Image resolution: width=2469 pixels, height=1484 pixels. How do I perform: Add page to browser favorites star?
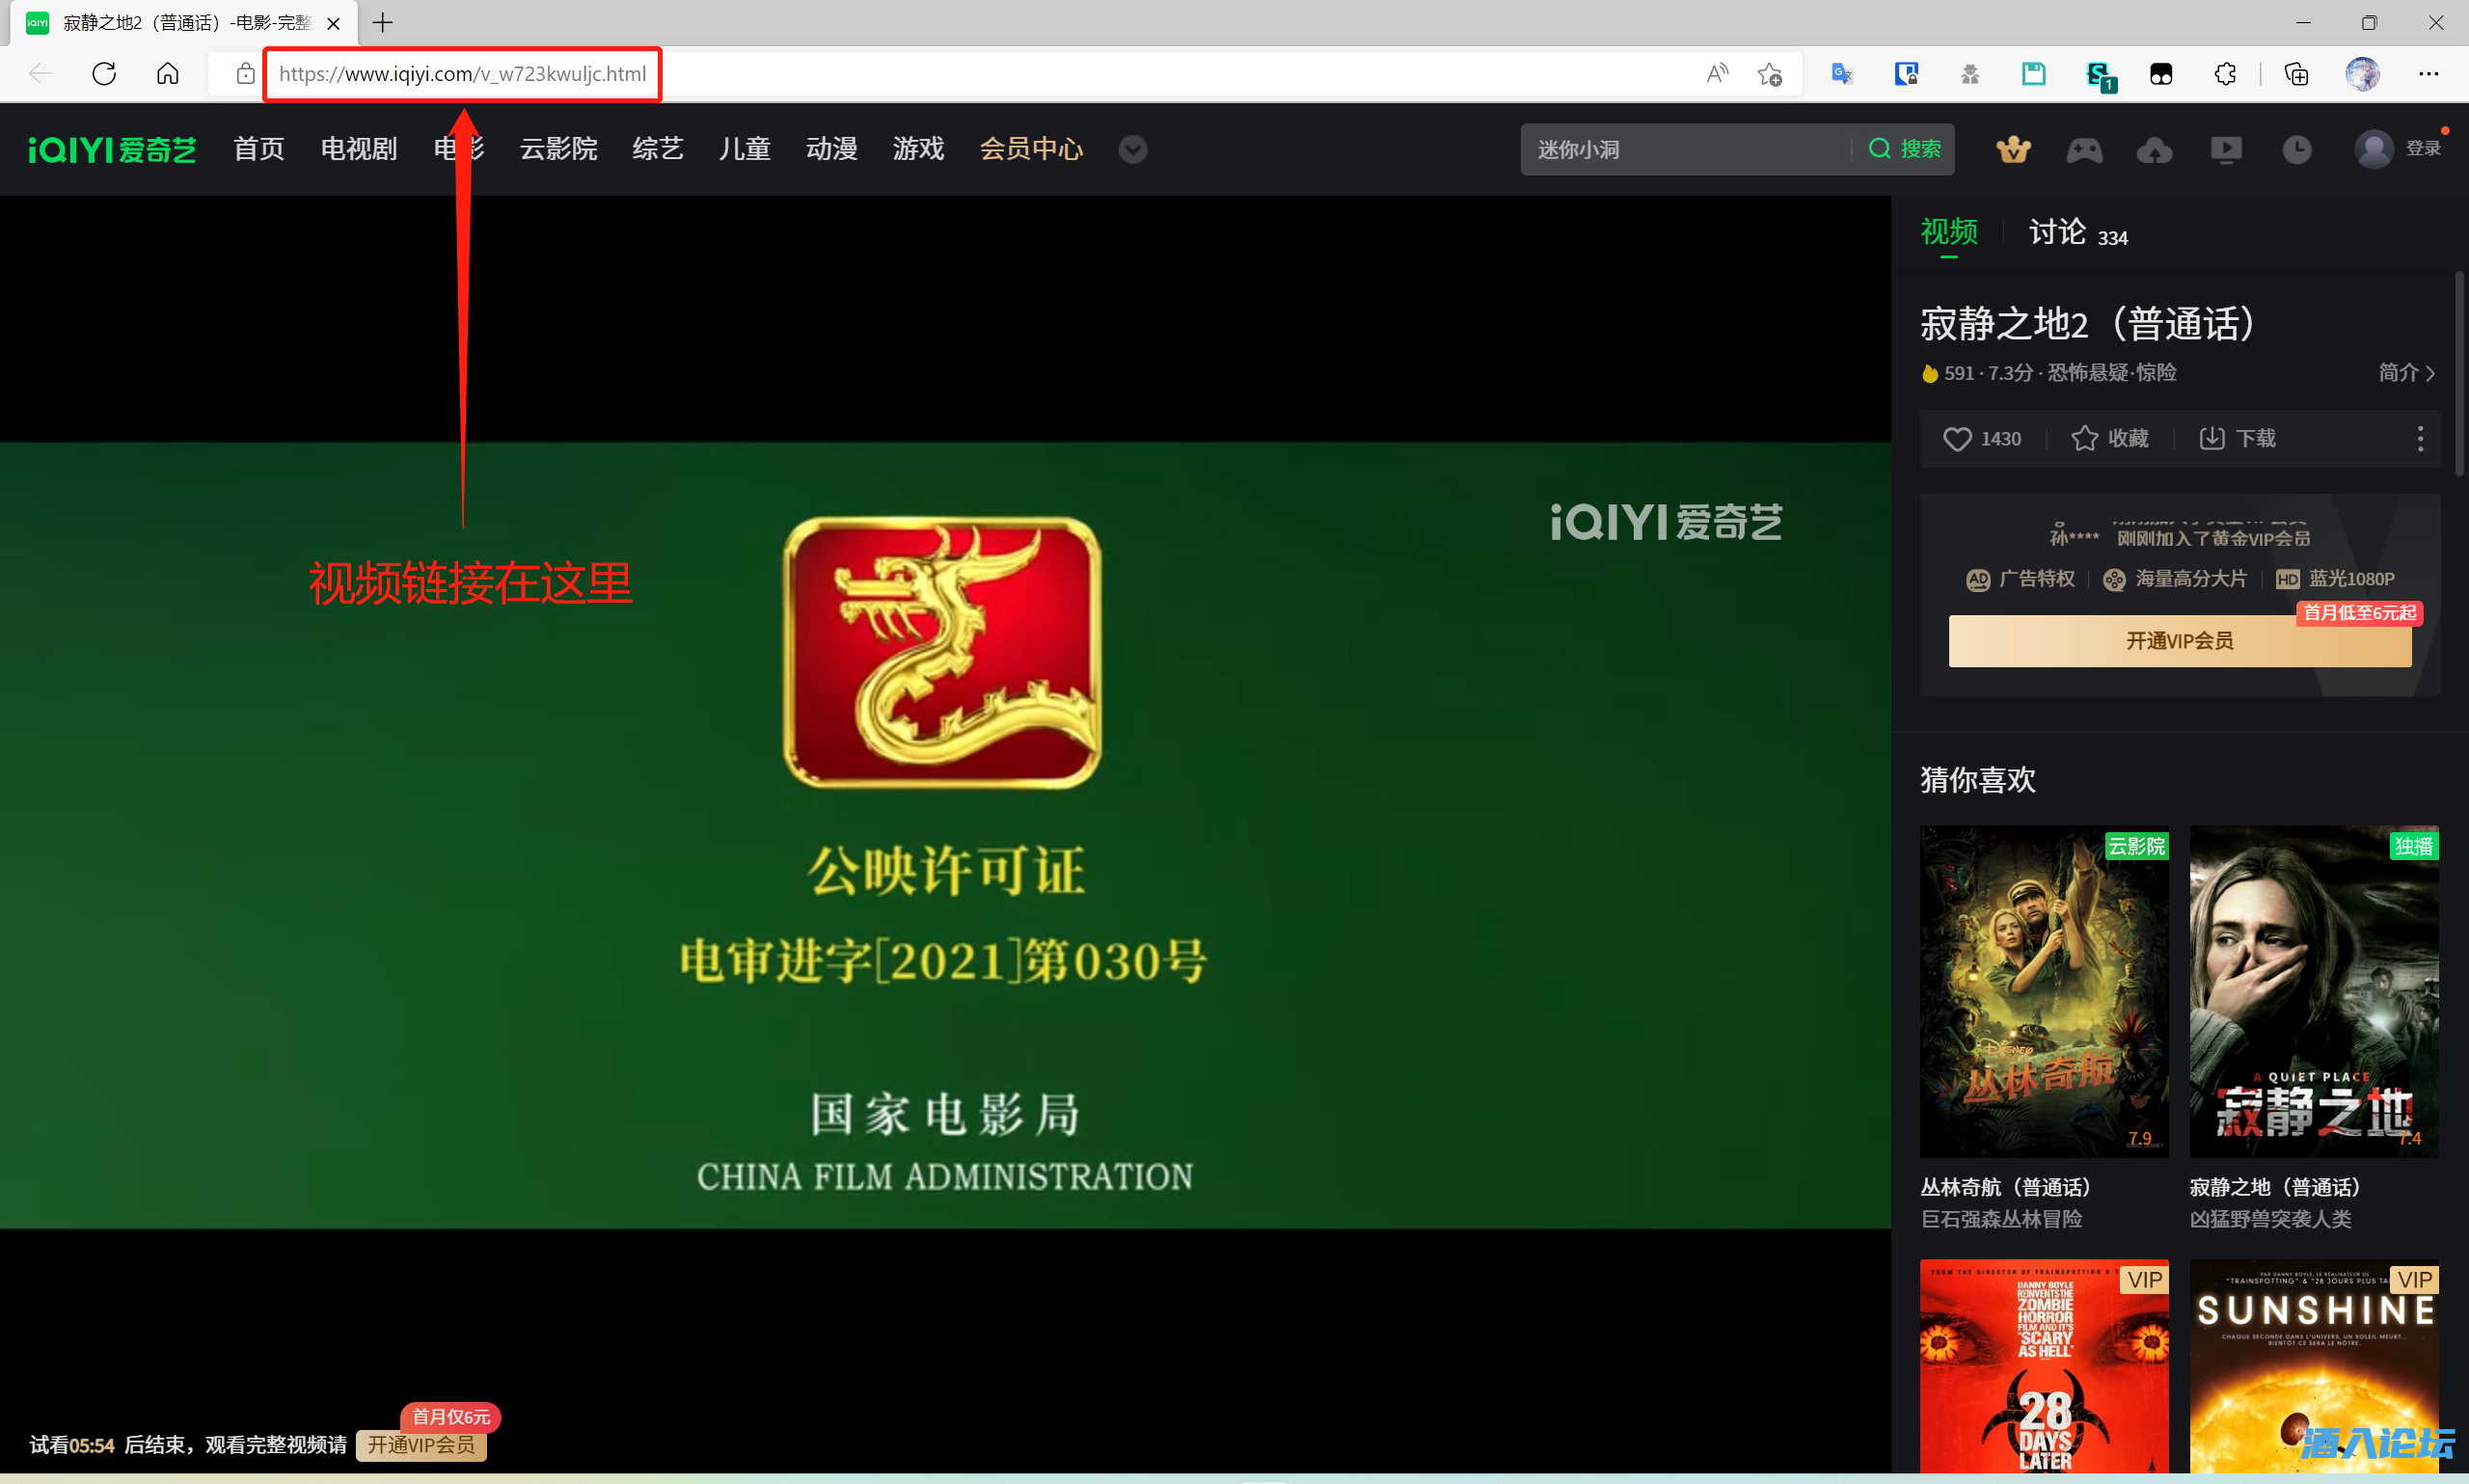(x=1770, y=74)
